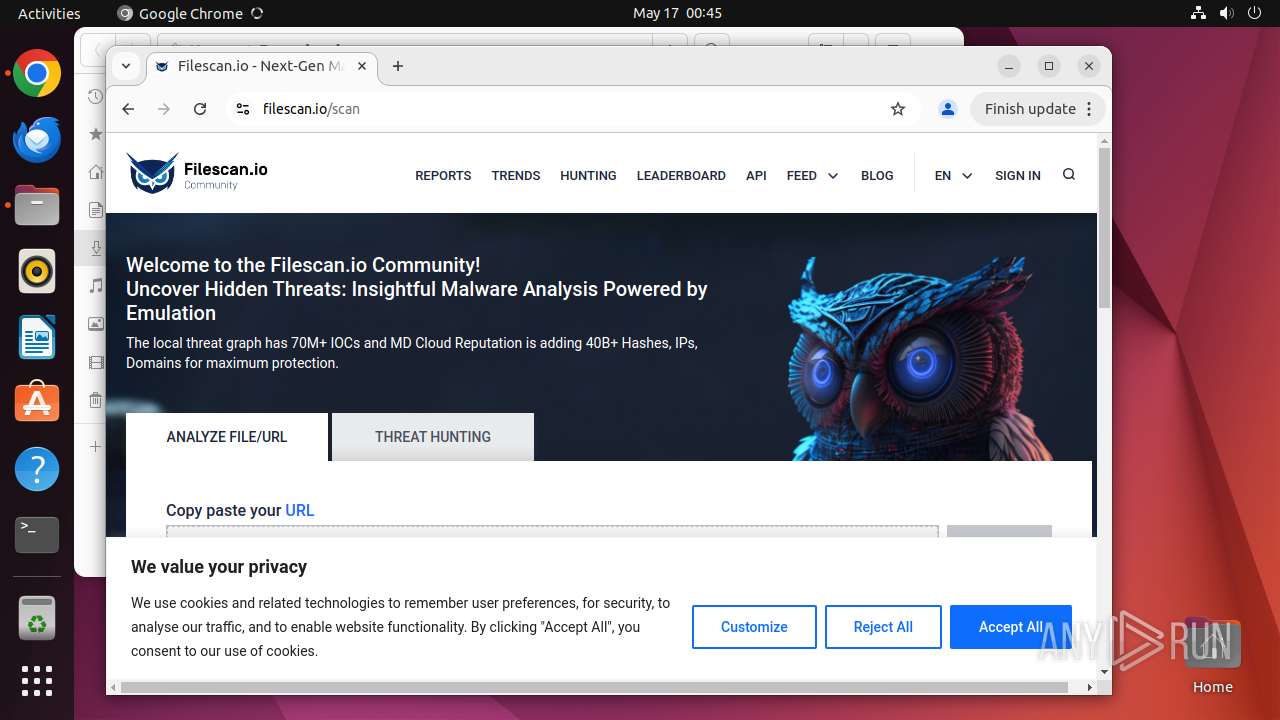Open the Trash from the dock
Image resolution: width=1280 pixels, height=720 pixels.
(37, 619)
